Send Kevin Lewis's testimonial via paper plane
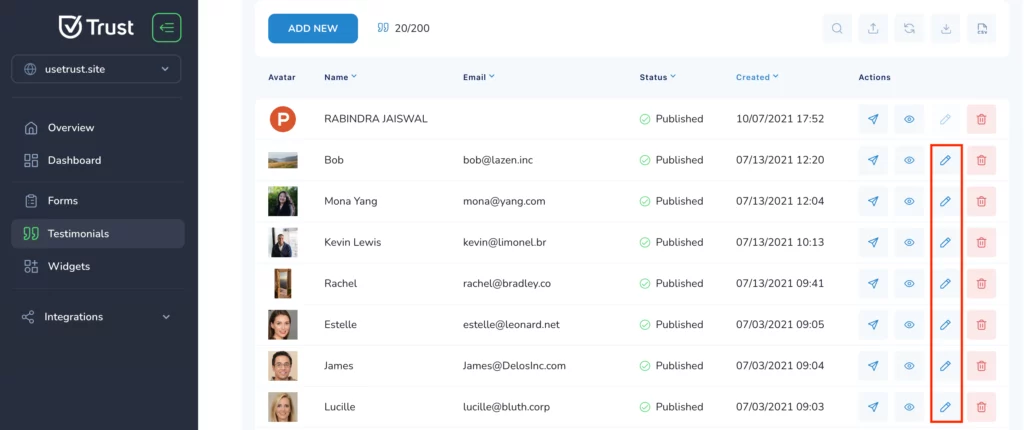This screenshot has width=1024, height=430. [x=873, y=242]
